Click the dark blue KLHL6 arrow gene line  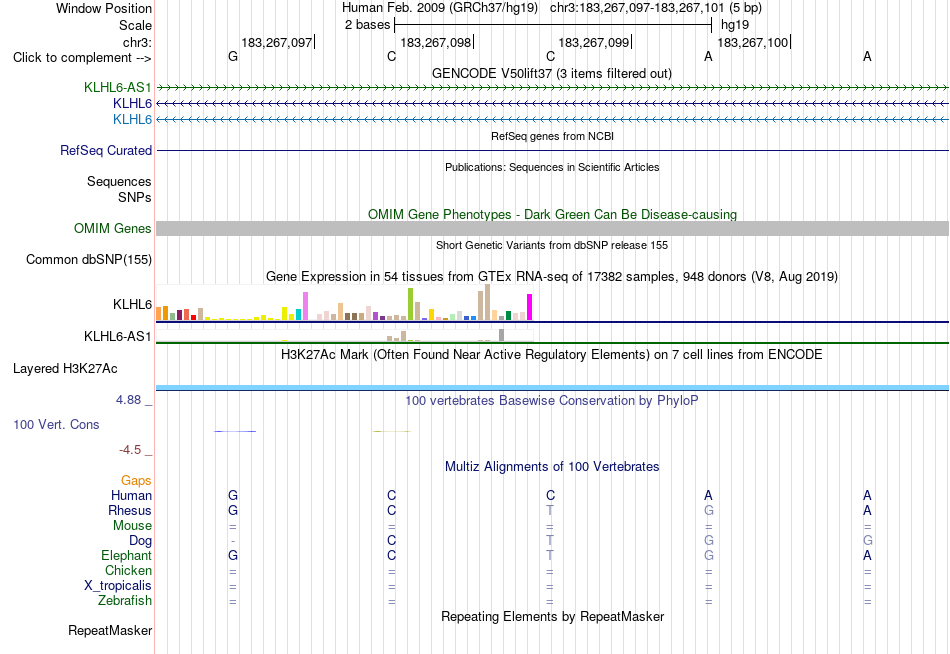552,104
